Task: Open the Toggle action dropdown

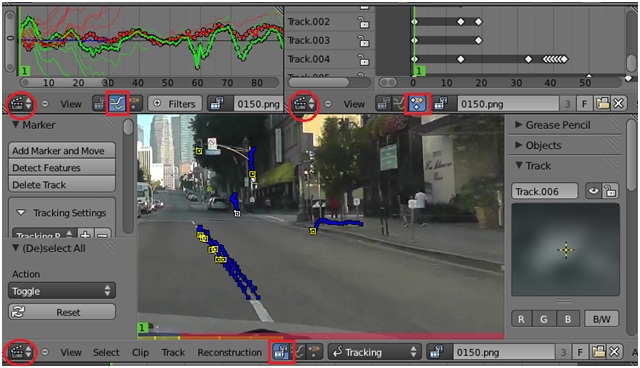Action: (x=62, y=291)
